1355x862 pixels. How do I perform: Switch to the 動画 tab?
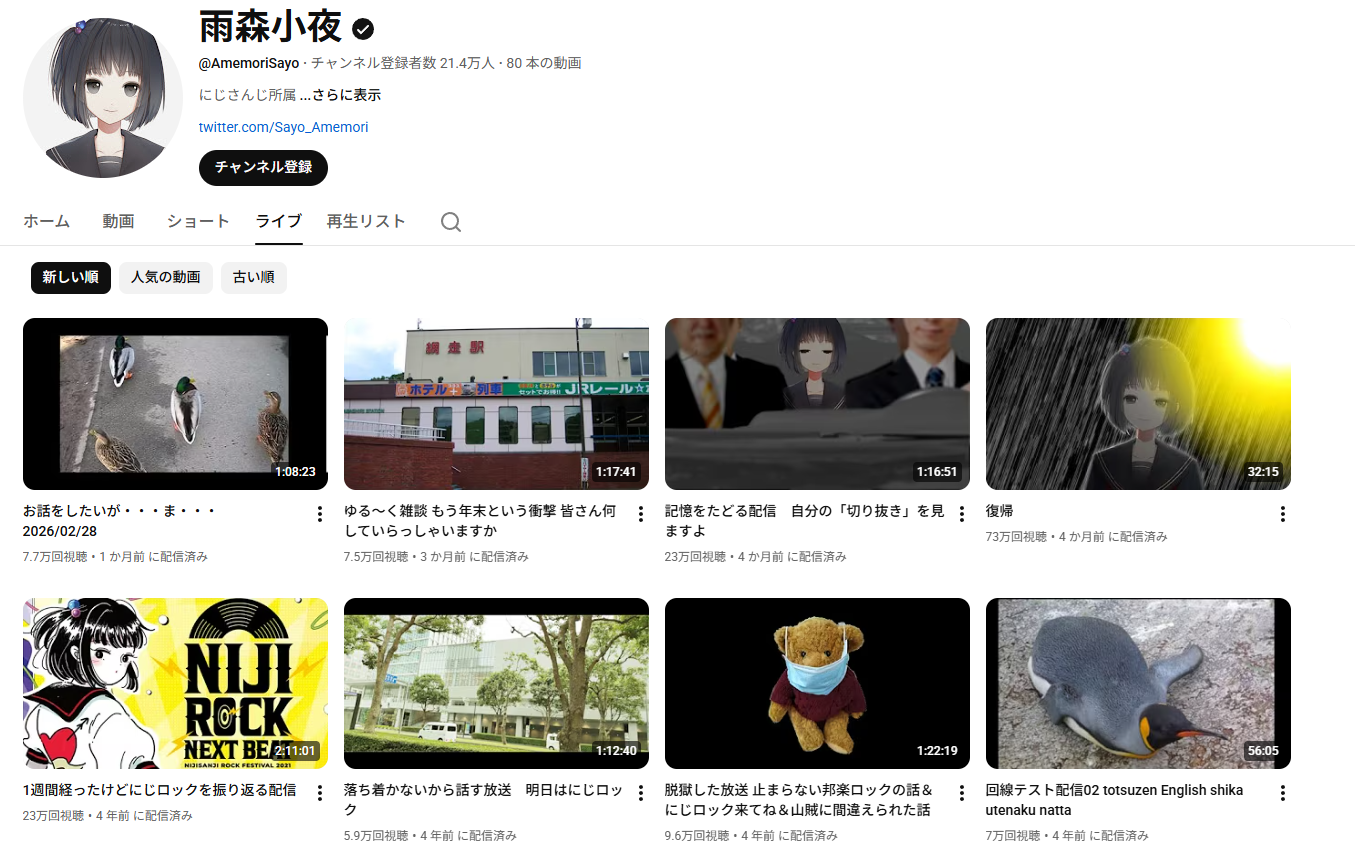click(118, 221)
